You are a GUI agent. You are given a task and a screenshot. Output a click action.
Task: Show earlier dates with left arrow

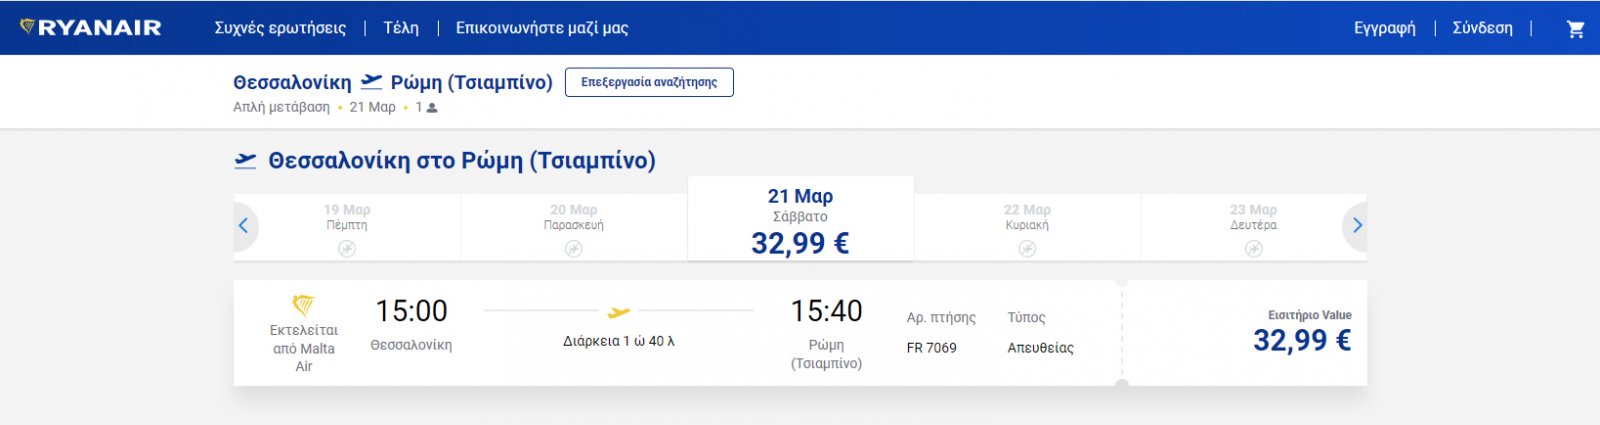tap(243, 226)
